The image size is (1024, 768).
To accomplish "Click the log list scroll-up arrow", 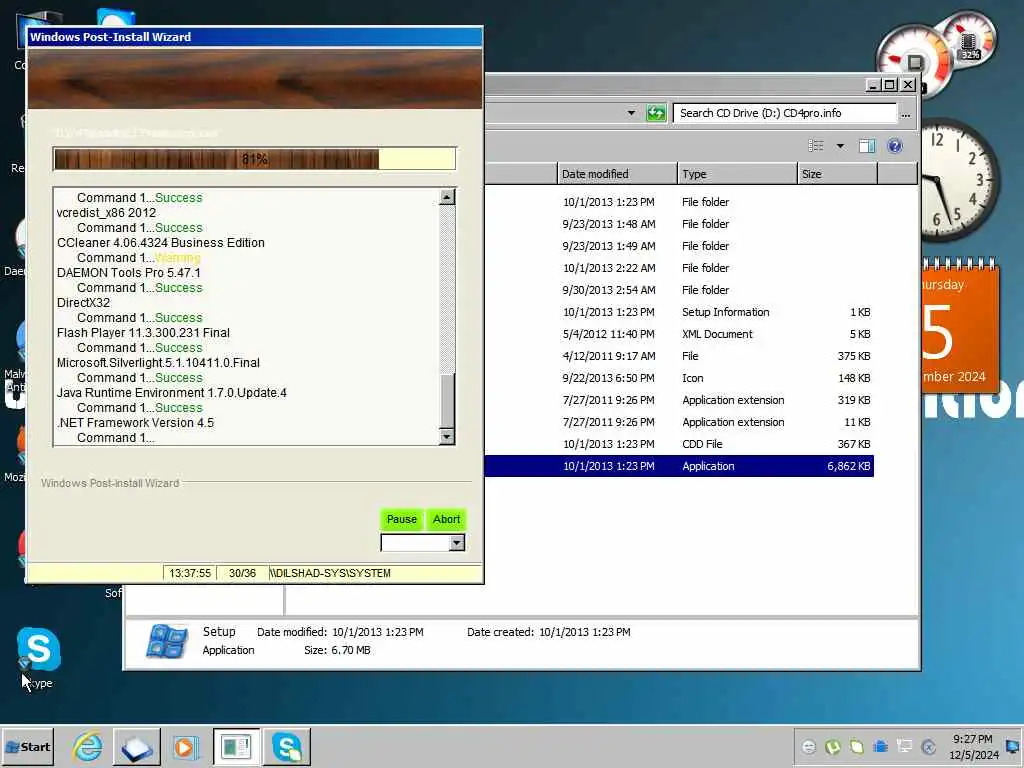I will [447, 197].
